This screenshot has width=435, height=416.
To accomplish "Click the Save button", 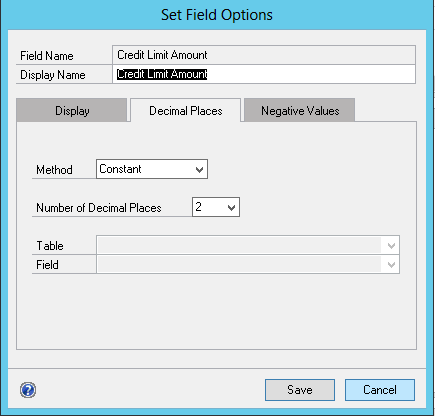I will (300, 390).
